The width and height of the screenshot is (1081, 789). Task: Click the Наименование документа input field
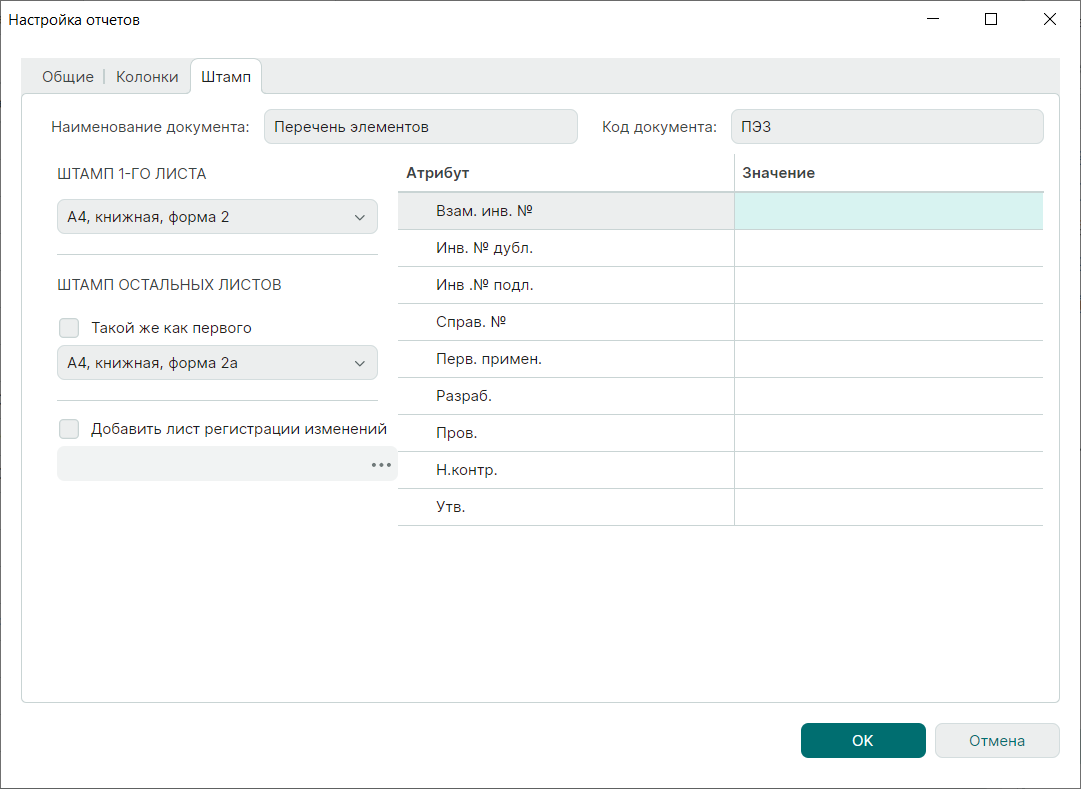[x=420, y=127]
